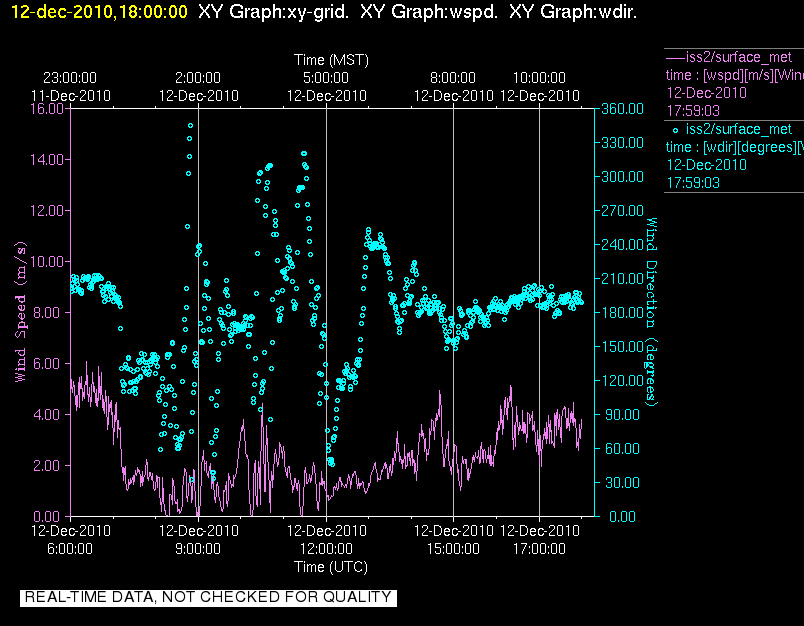Click the 210.00 wind direction tick value

point(622,278)
